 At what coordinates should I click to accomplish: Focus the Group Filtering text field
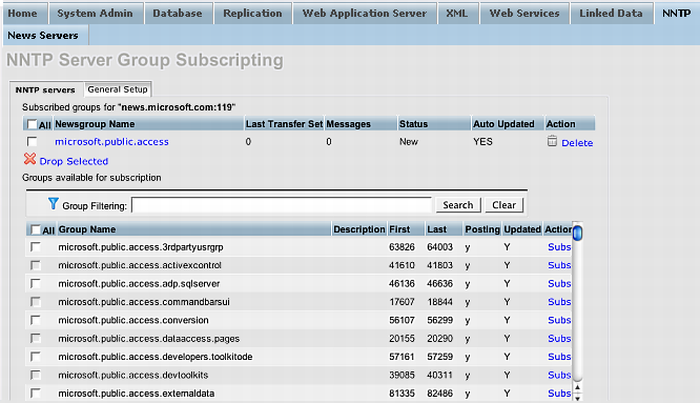[x=282, y=205]
